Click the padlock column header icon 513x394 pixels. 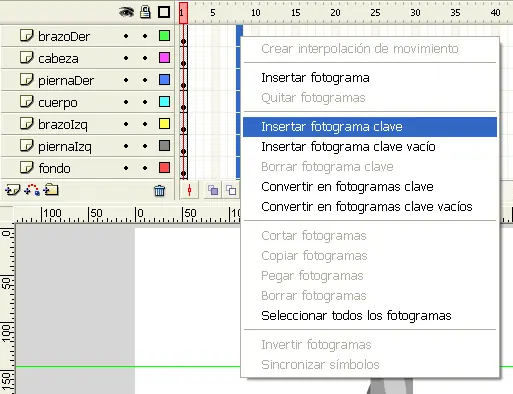click(x=145, y=12)
